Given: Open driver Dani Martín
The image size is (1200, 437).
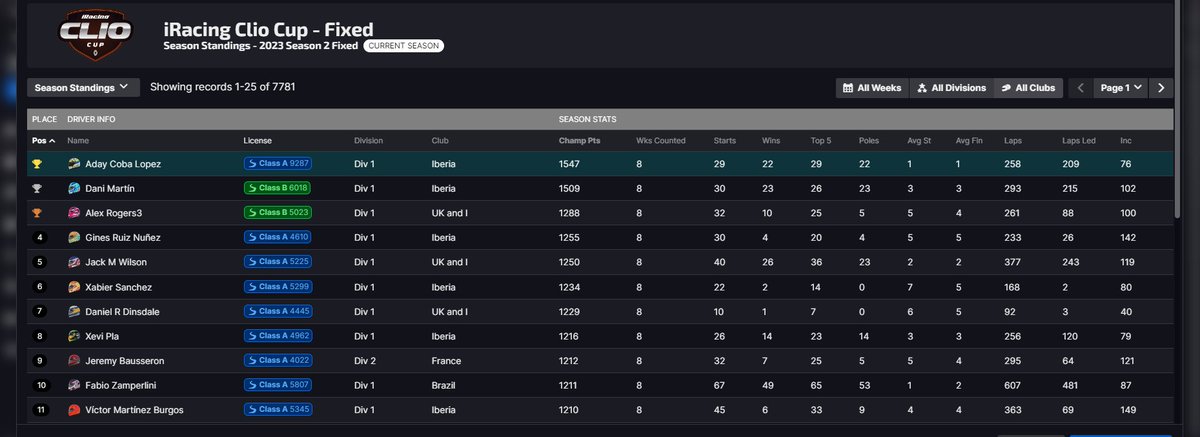Looking at the screenshot, I should (x=111, y=188).
